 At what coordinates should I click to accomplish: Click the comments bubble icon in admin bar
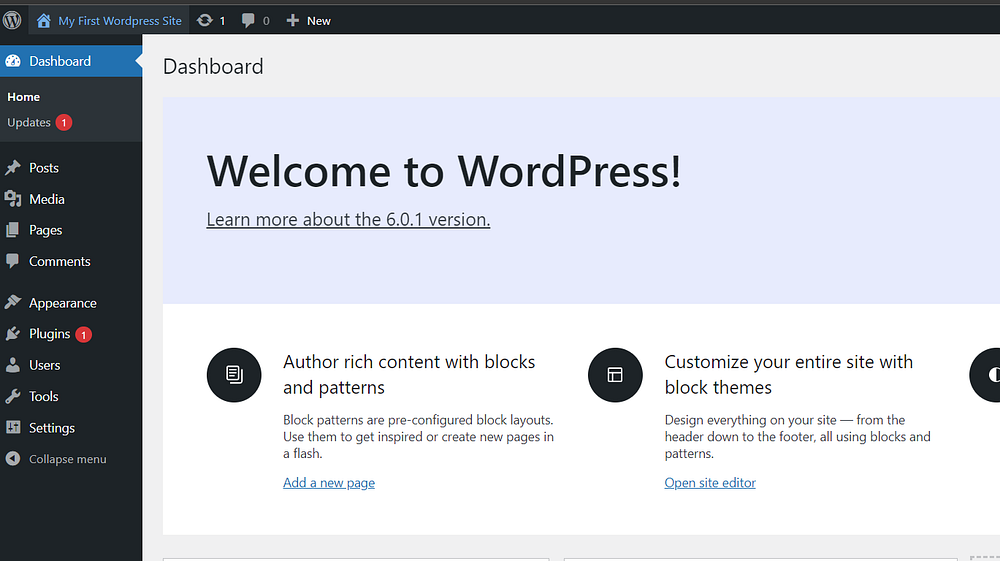coord(248,20)
